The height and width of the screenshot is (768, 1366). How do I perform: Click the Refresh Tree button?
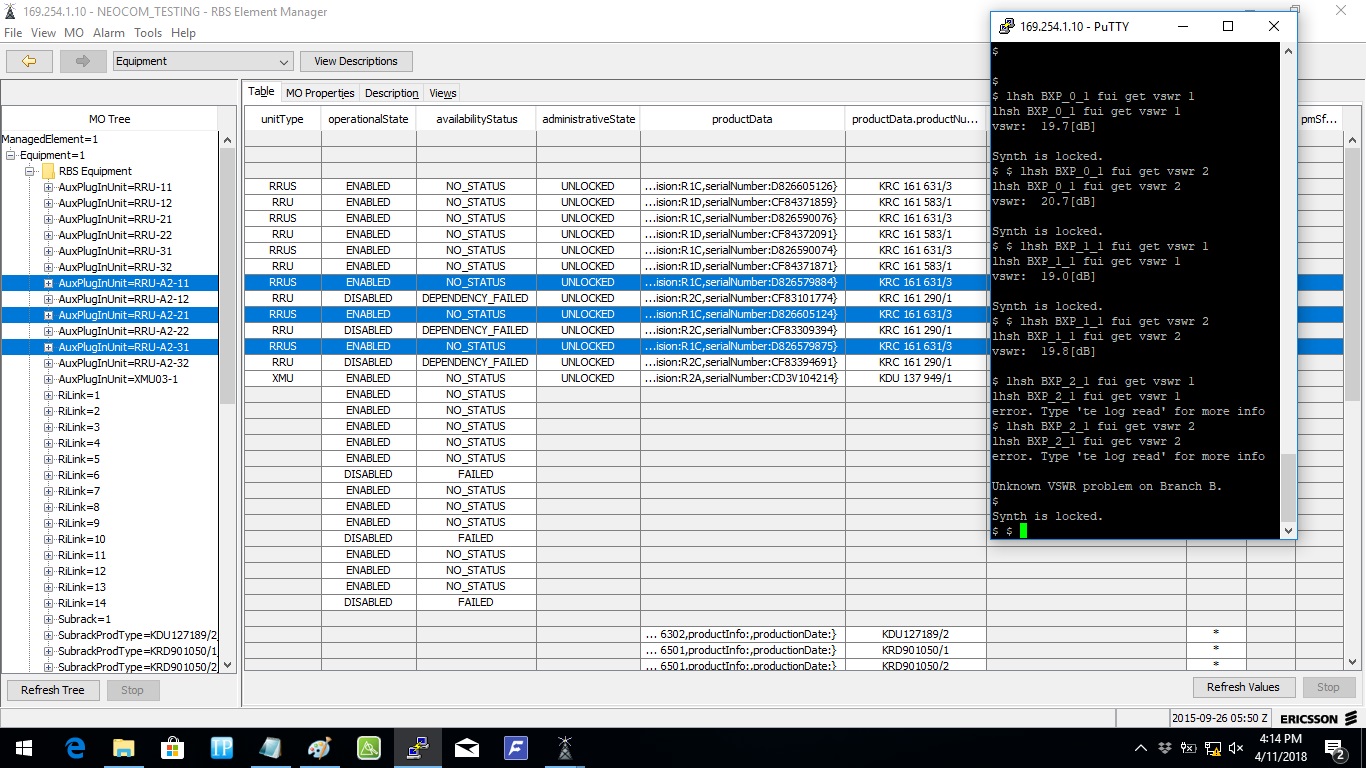pos(53,690)
